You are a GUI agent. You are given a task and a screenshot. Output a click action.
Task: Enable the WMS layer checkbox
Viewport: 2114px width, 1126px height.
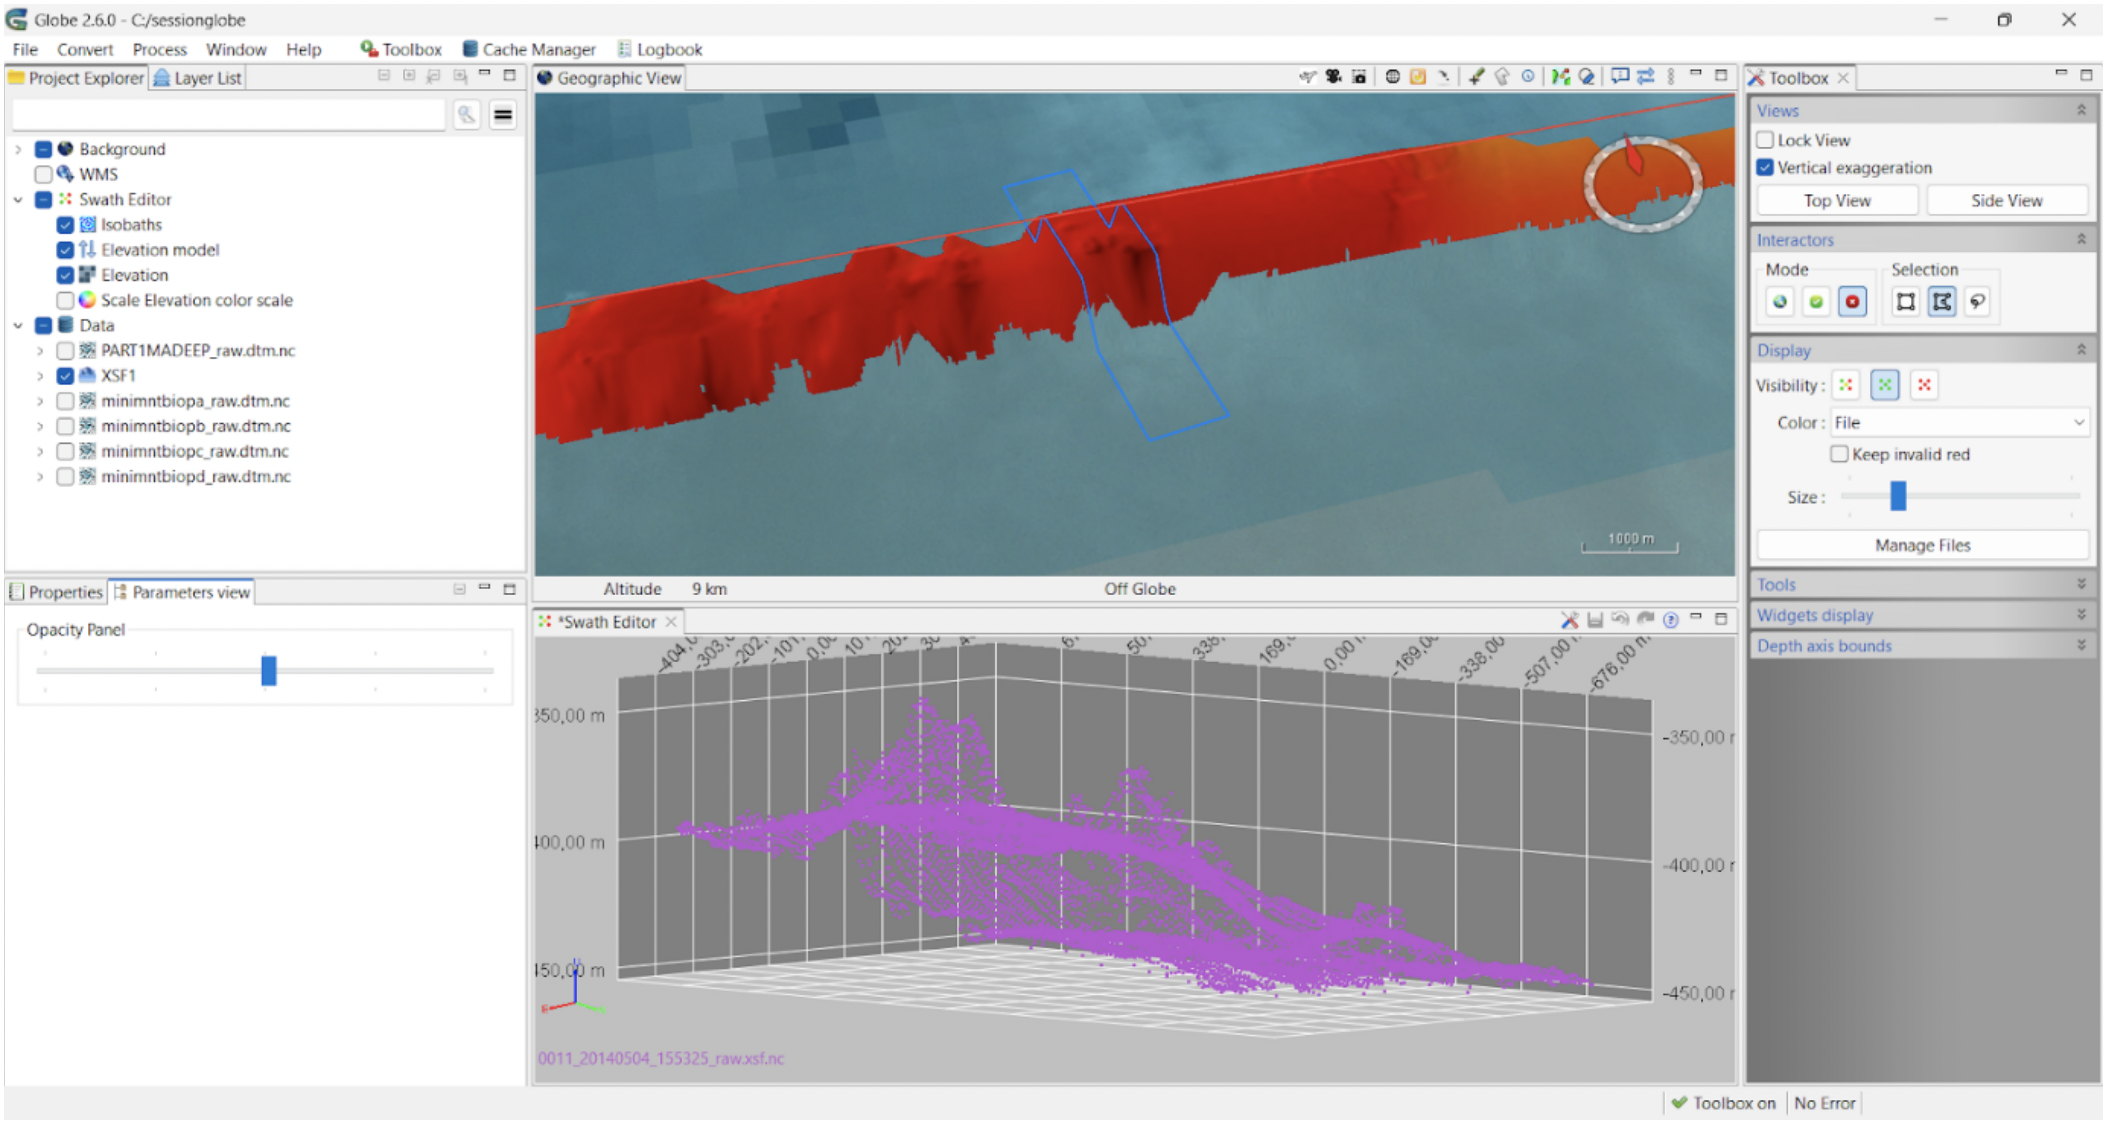coord(43,174)
